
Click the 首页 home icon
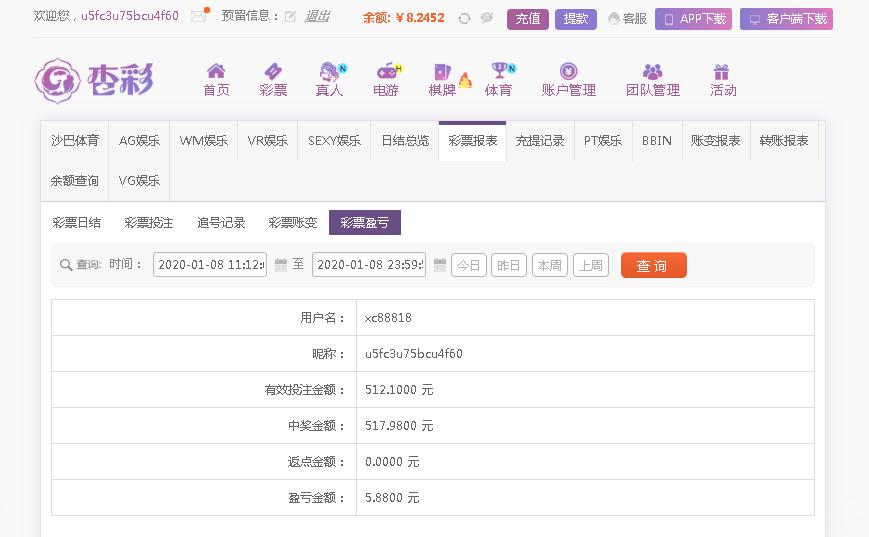pos(216,71)
